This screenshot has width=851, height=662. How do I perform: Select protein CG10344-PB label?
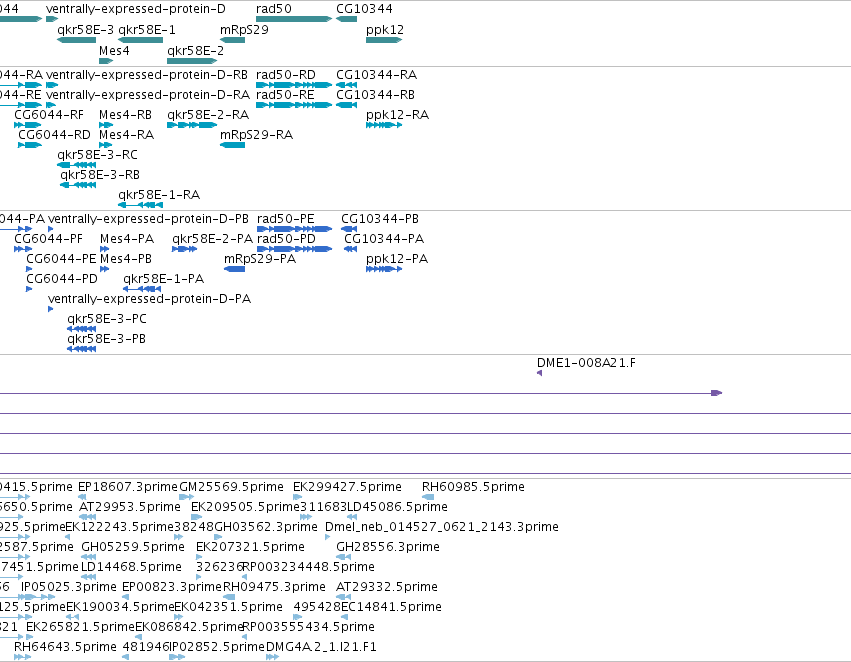coord(380,219)
